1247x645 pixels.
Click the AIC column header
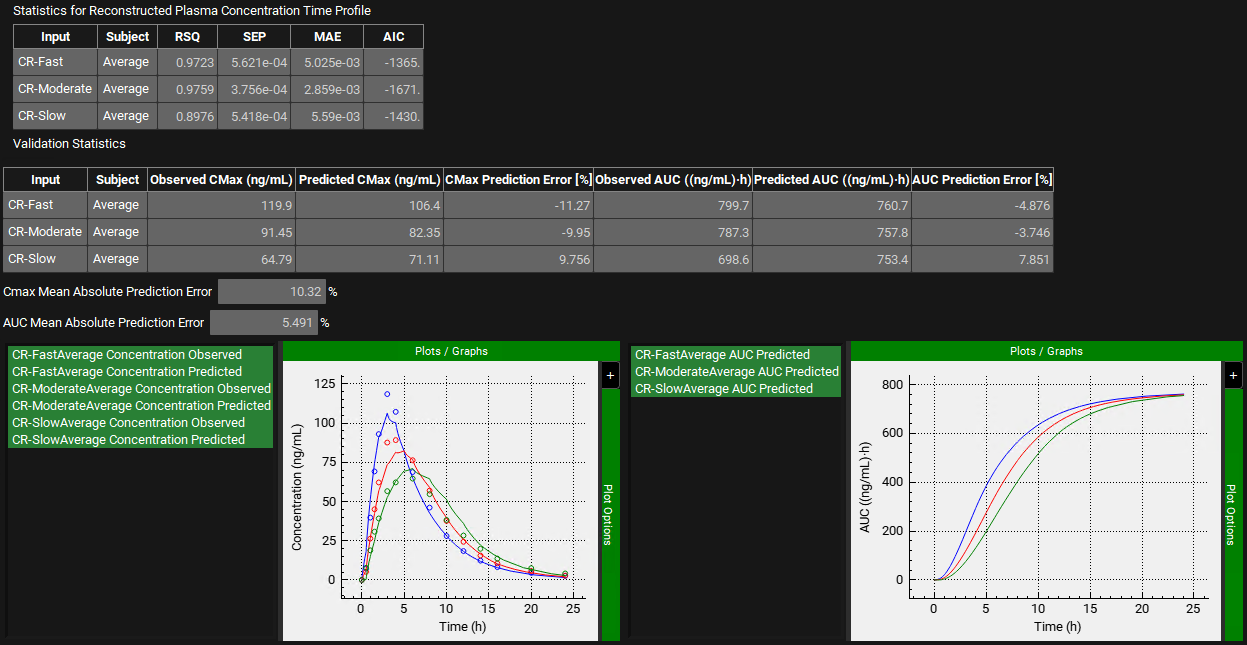pyautogui.click(x=393, y=37)
